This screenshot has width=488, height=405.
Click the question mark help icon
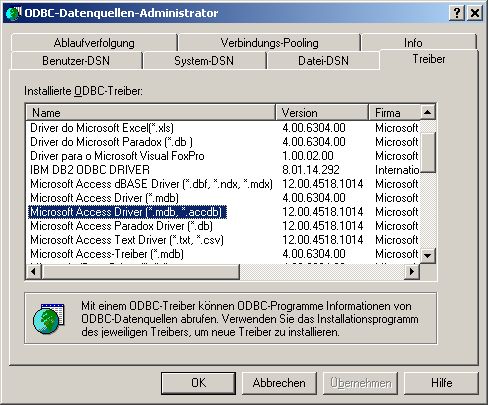click(x=457, y=13)
